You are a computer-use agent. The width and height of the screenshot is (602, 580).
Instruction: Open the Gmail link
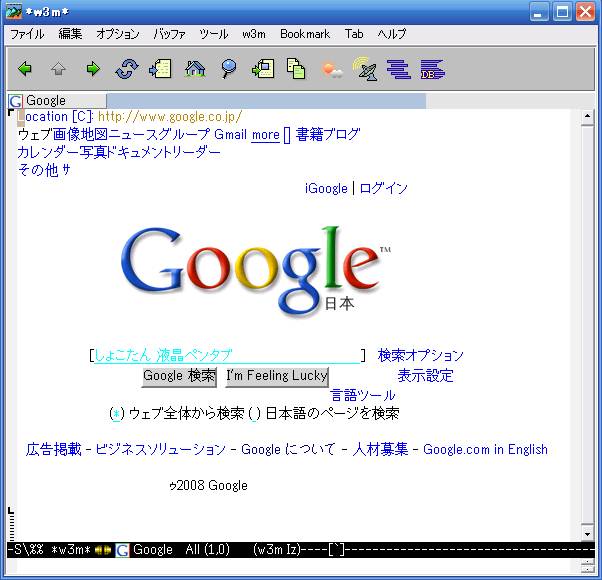pos(231,134)
